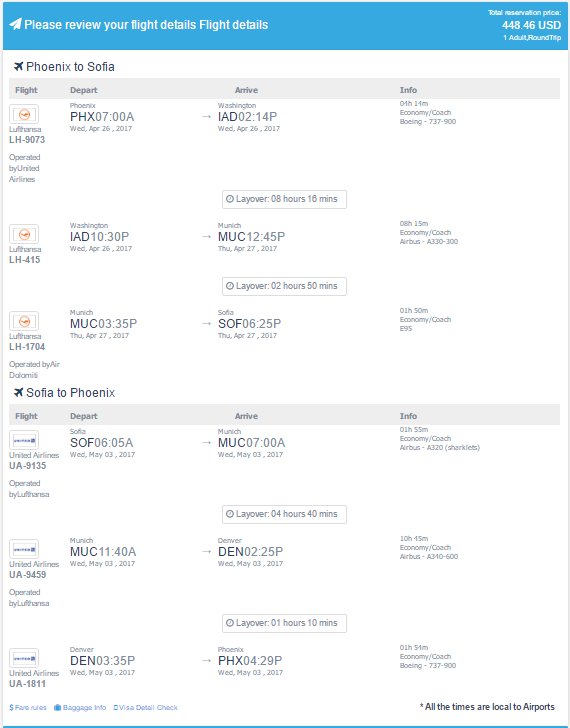Open the Visa Detail Check link
570x728 pixels.
pyautogui.click(x=146, y=708)
